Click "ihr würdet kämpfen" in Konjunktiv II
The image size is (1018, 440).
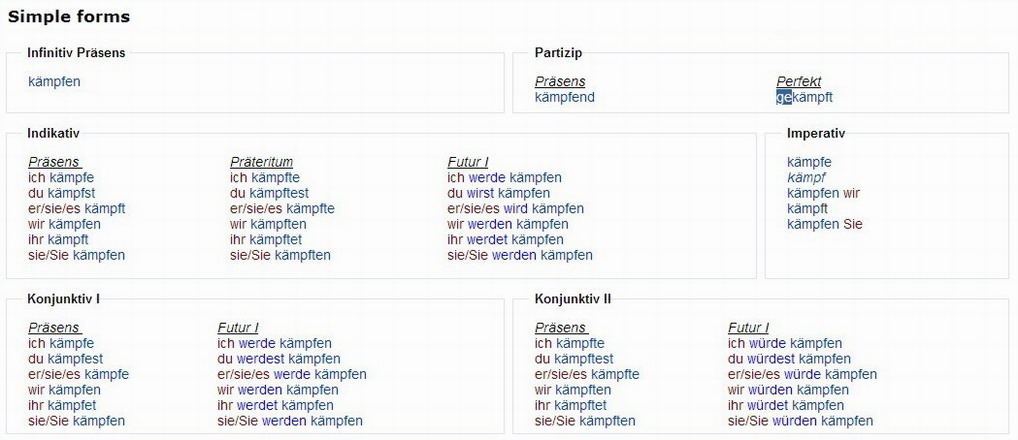coord(785,405)
